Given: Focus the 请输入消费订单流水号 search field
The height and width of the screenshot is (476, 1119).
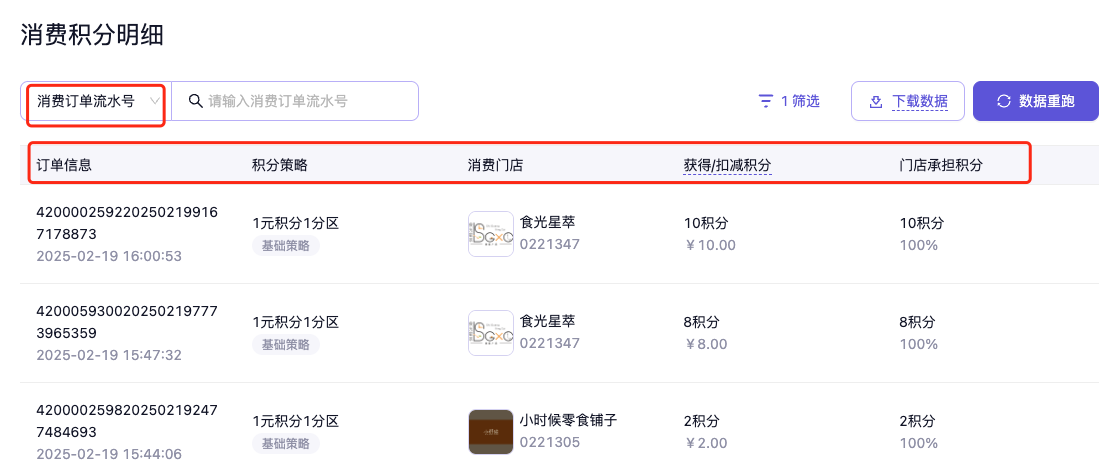Looking at the screenshot, I should (x=306, y=101).
